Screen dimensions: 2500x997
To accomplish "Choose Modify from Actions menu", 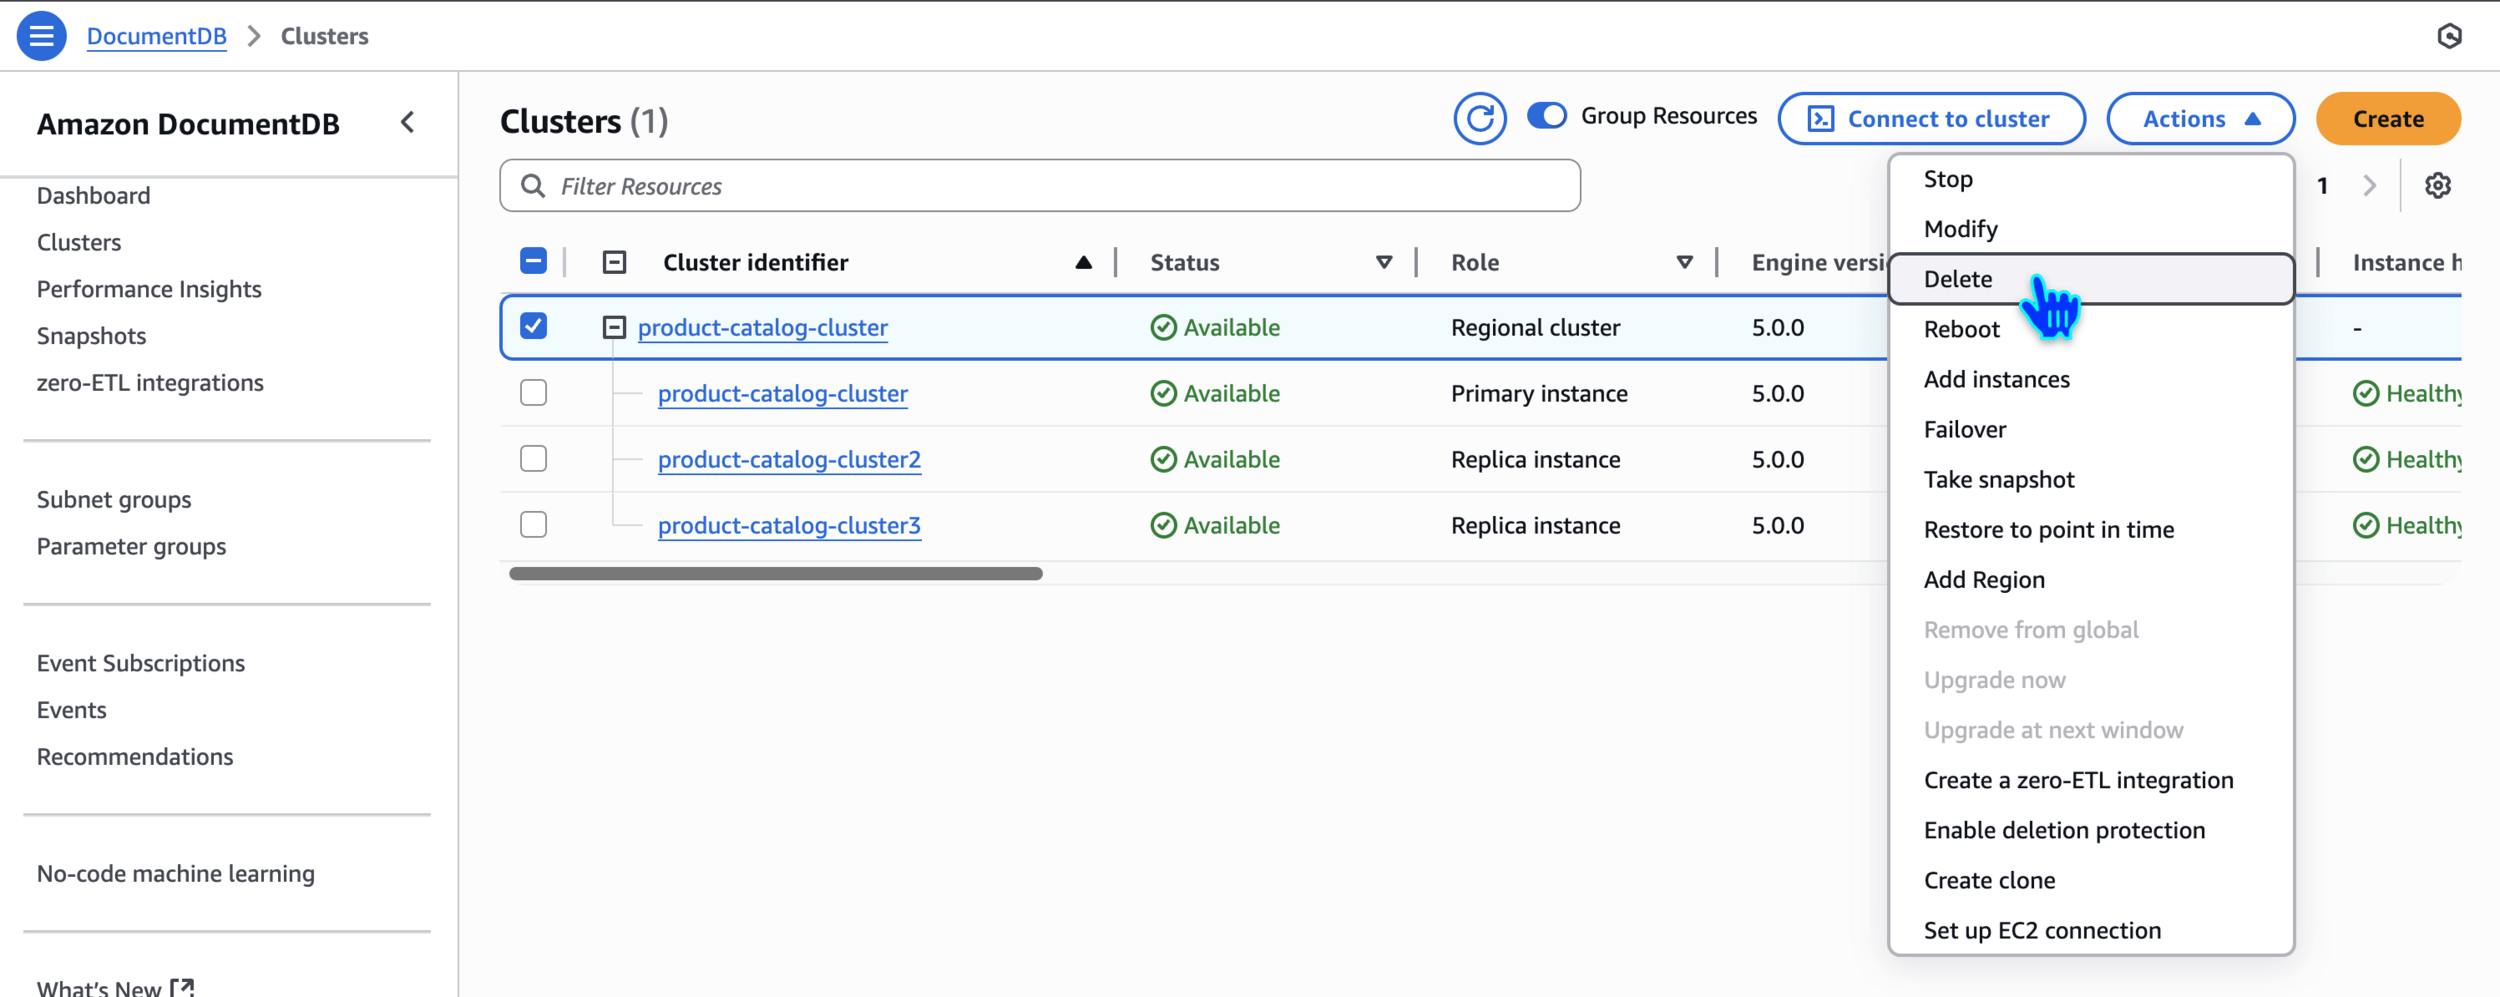I will point(2091,229).
